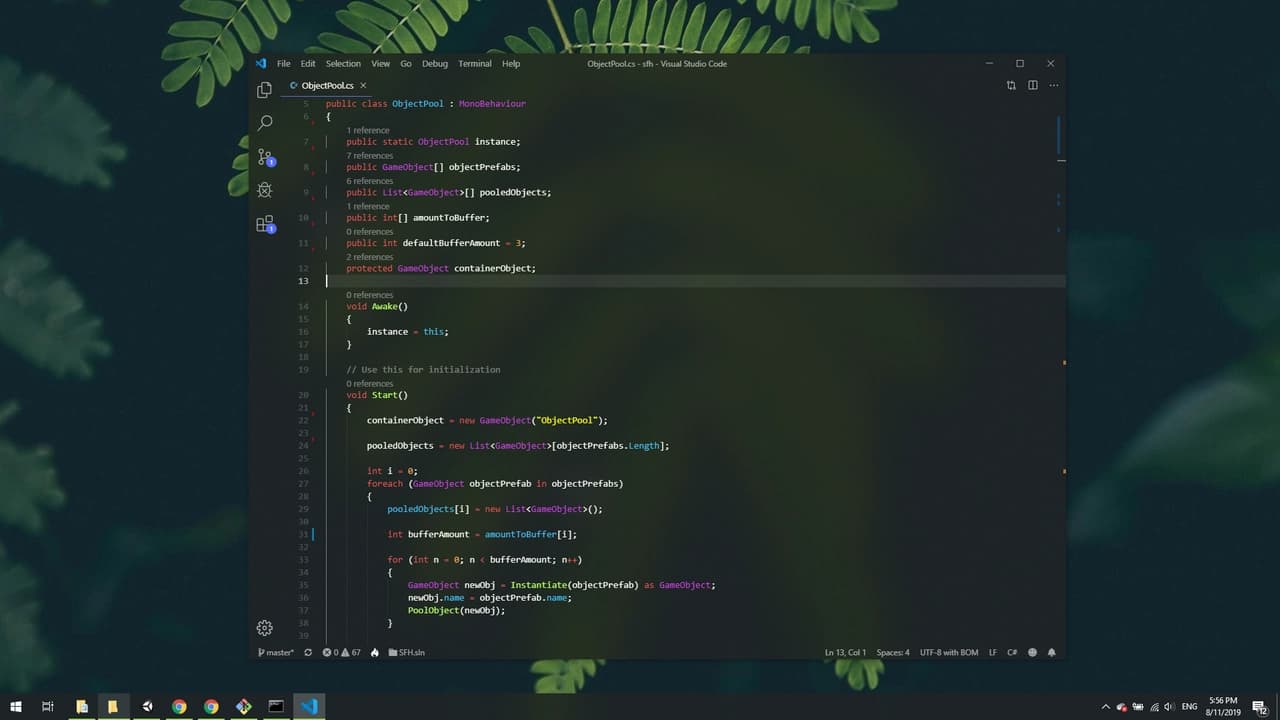Open the Search view in activity bar
The image size is (1280, 720).
pyautogui.click(x=264, y=123)
